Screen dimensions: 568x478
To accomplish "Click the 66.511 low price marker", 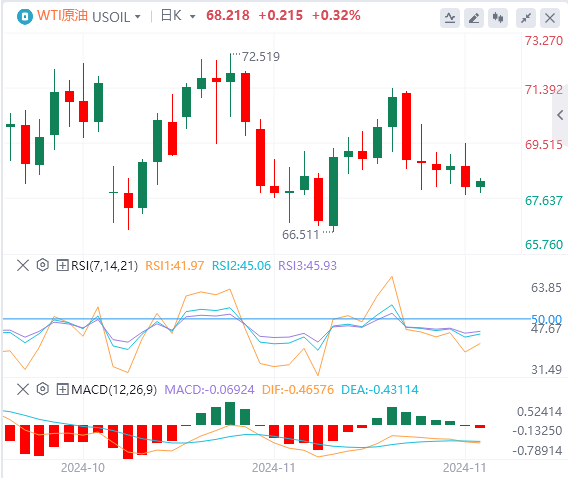I will [x=300, y=235].
